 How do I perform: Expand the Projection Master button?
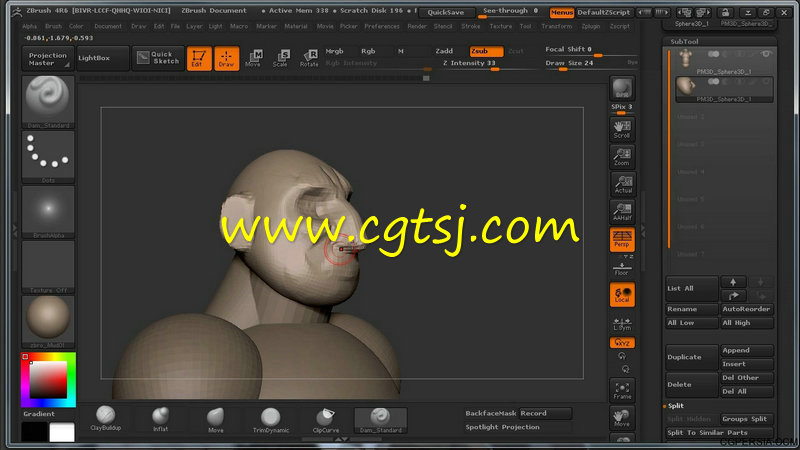[x=48, y=58]
